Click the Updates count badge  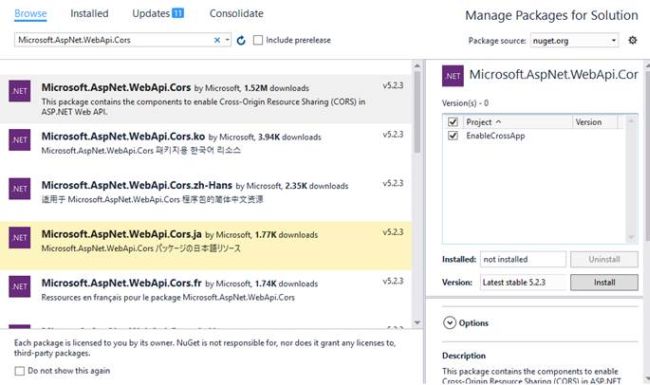[178, 13]
